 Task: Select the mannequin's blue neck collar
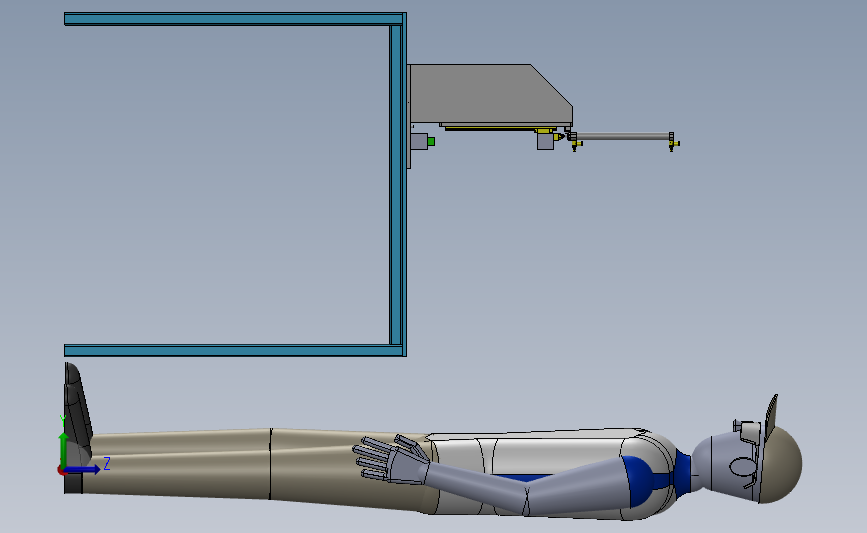(x=682, y=473)
